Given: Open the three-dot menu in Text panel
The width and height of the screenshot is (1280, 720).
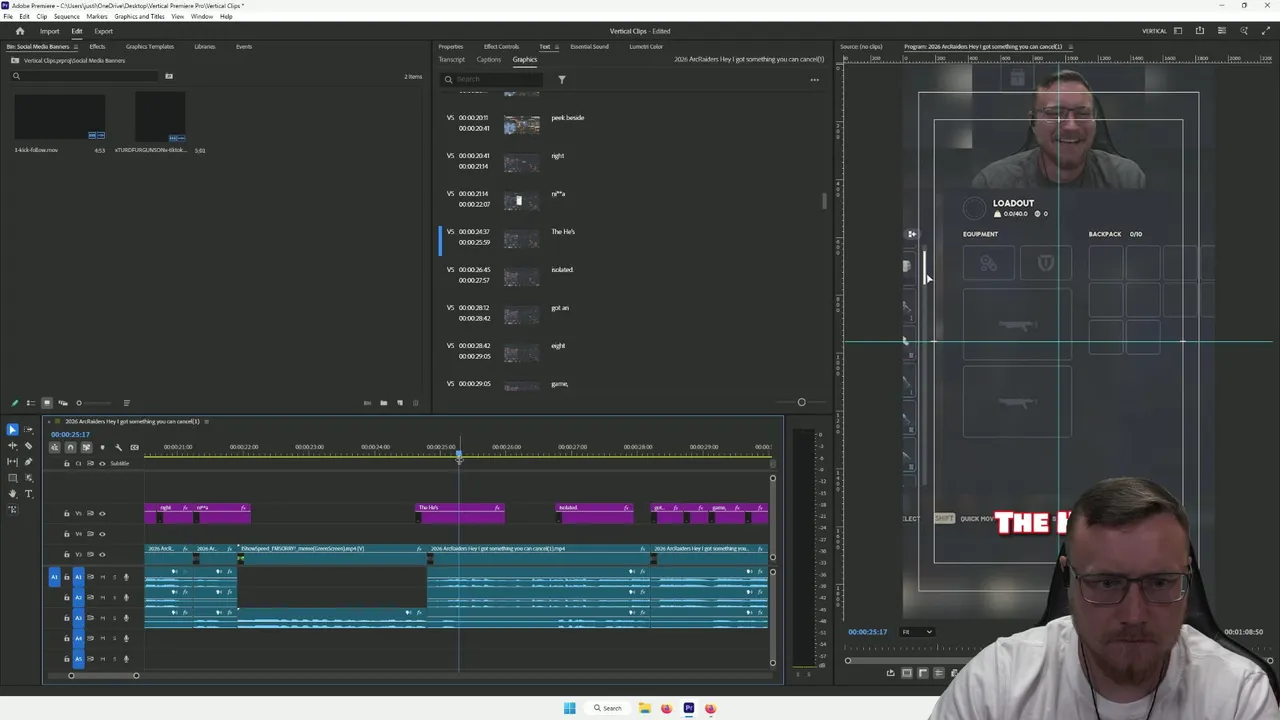Looking at the screenshot, I should tap(814, 79).
